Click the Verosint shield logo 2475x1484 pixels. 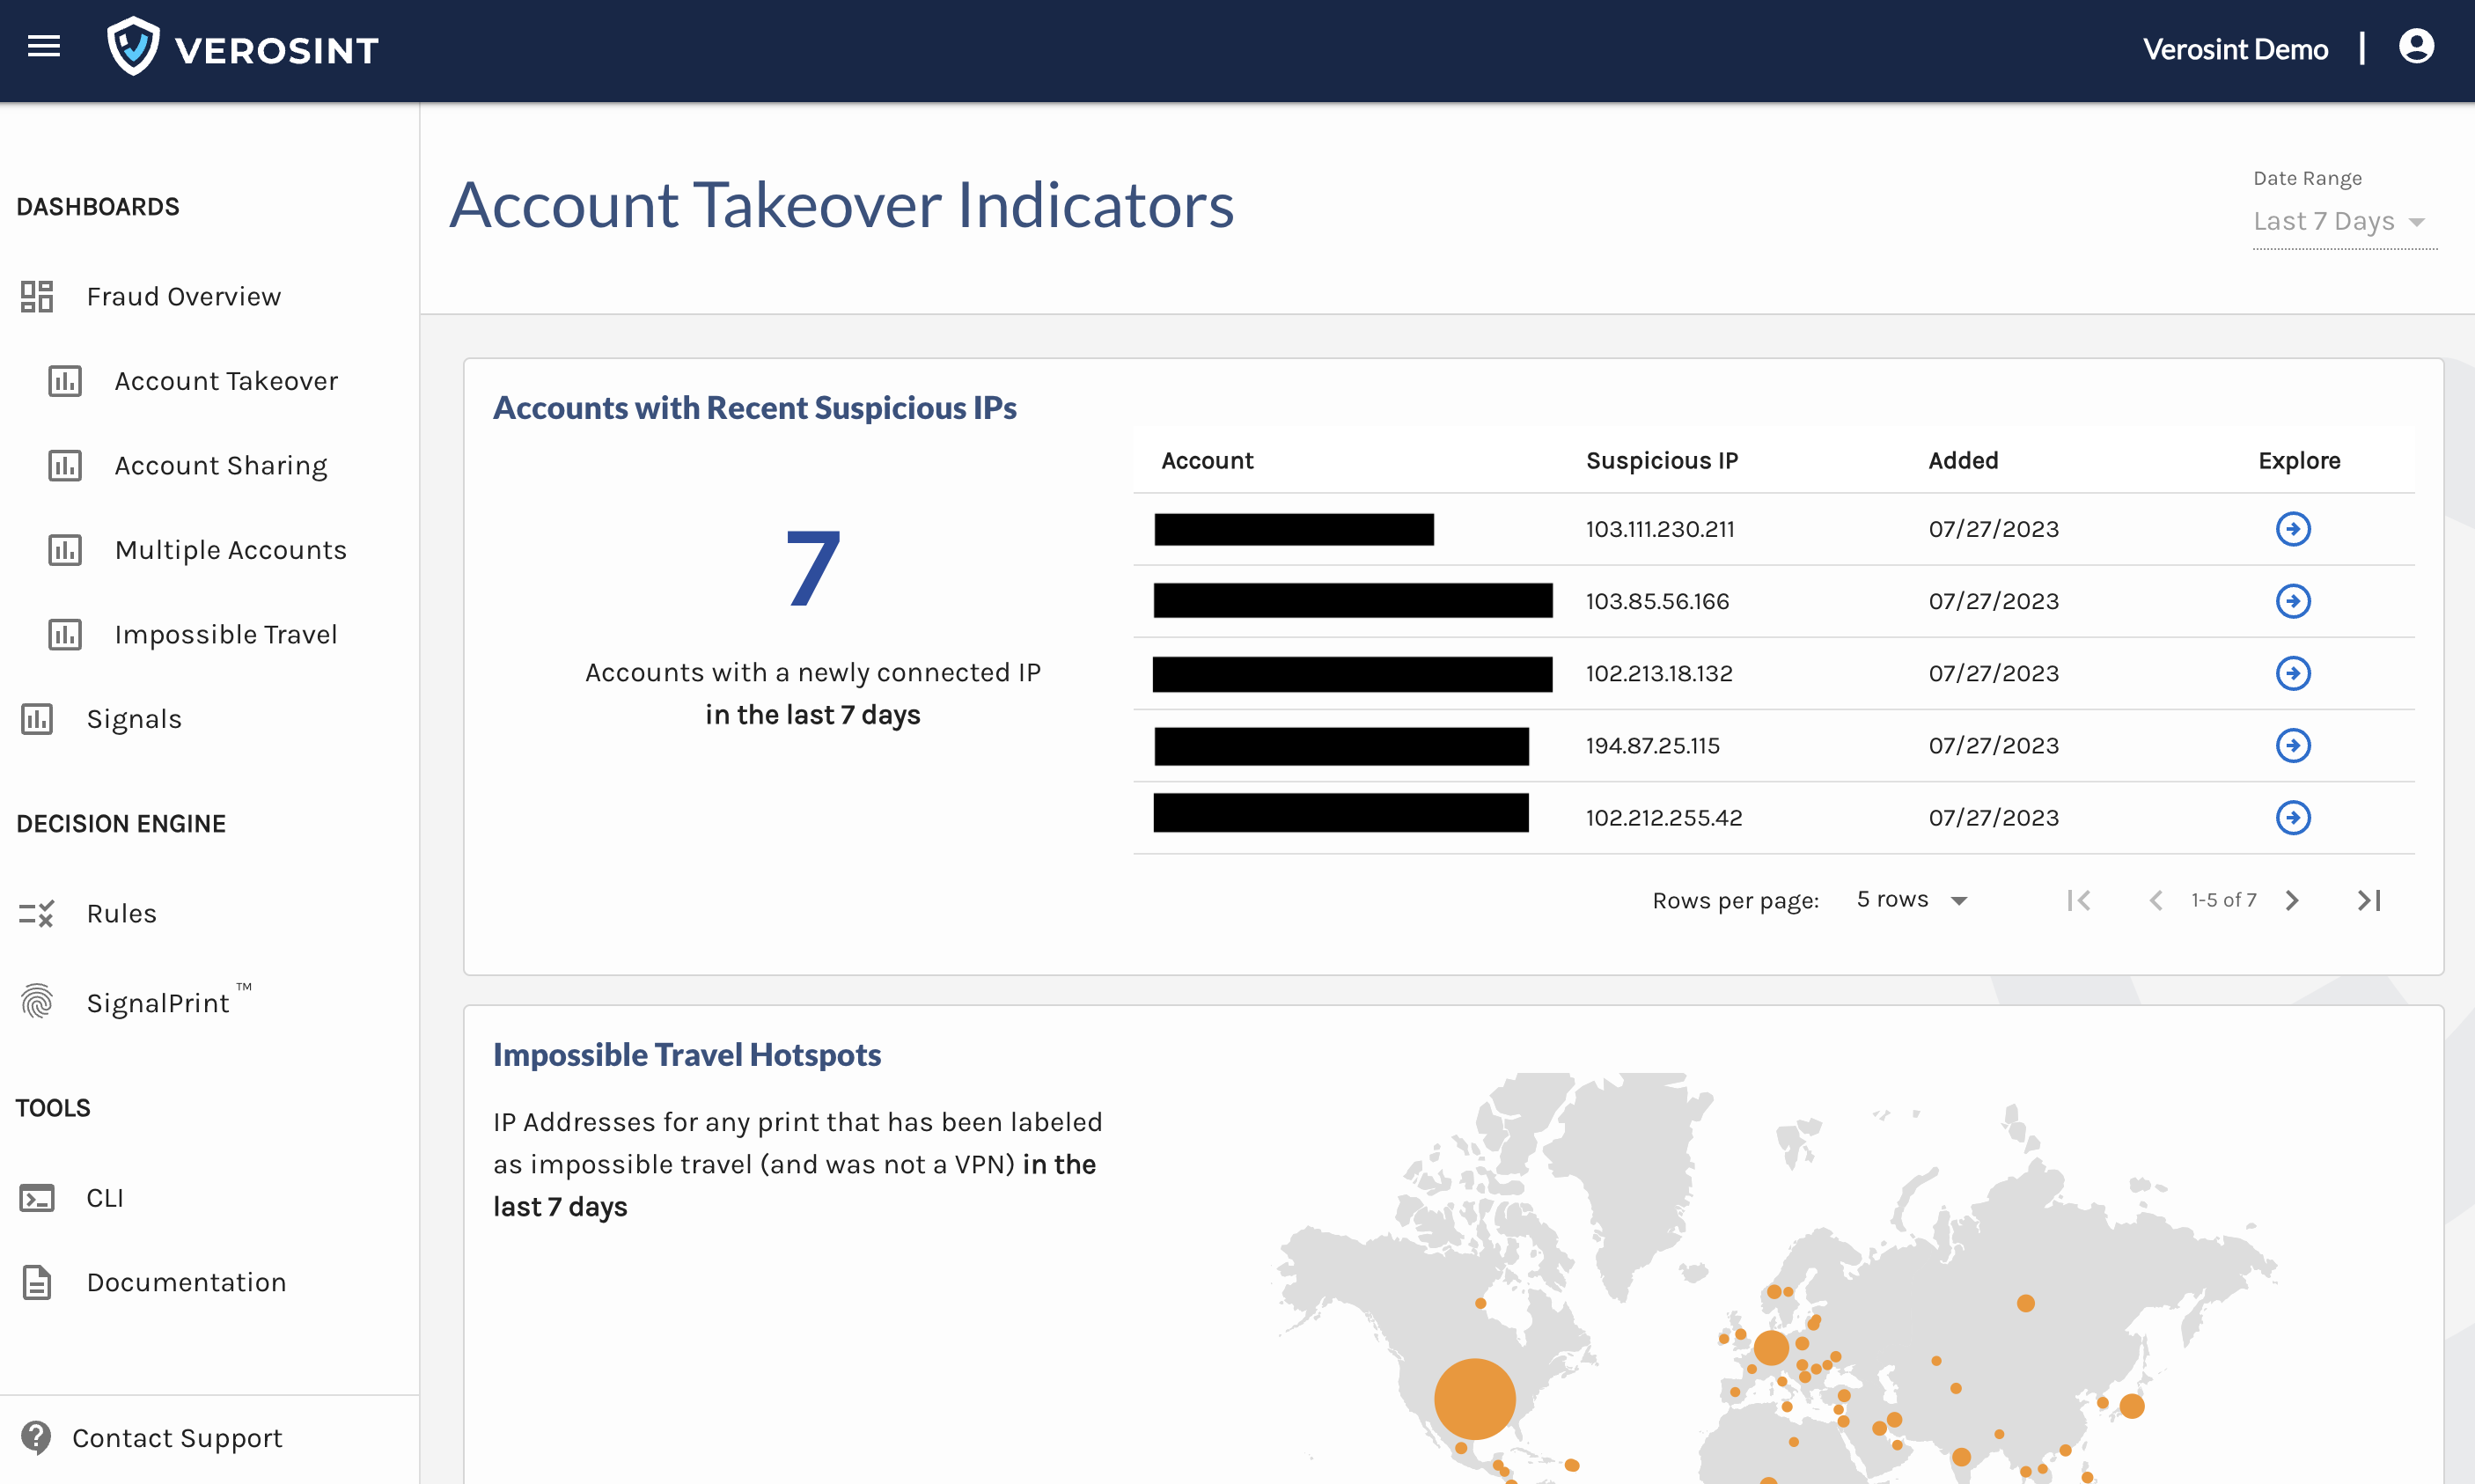(x=134, y=47)
